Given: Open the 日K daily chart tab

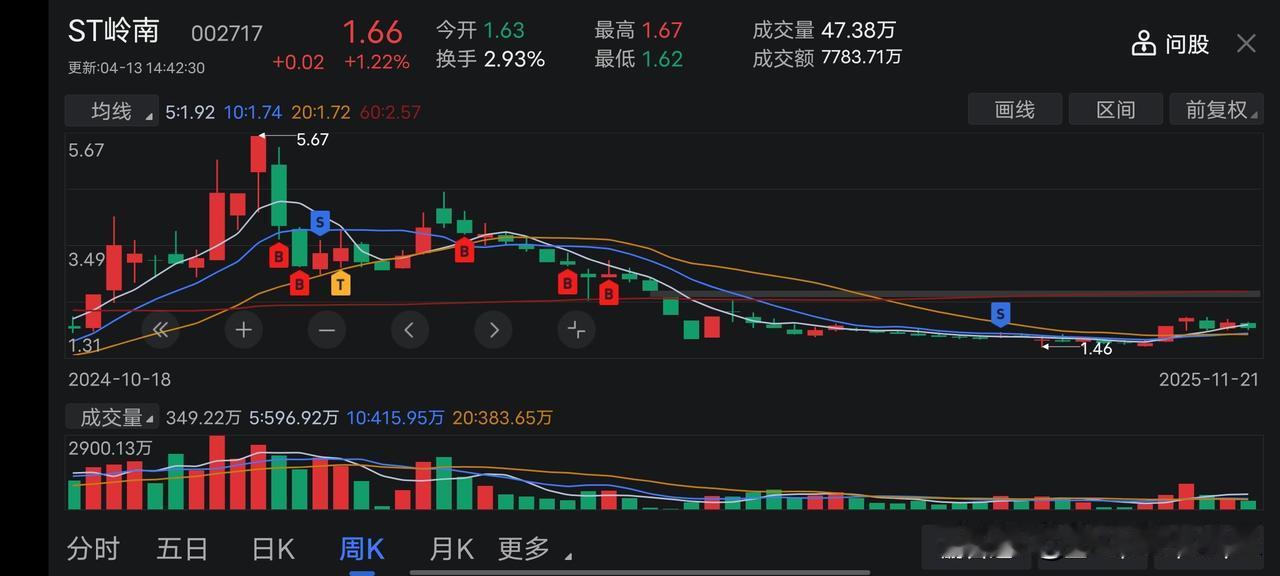Looking at the screenshot, I should click(272, 548).
